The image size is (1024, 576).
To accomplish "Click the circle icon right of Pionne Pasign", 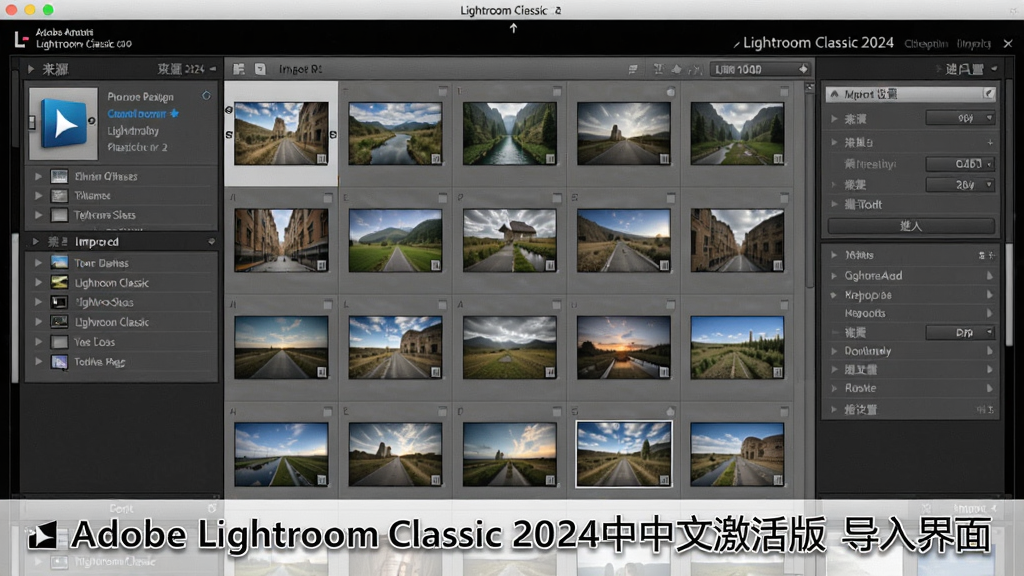I will click(206, 96).
